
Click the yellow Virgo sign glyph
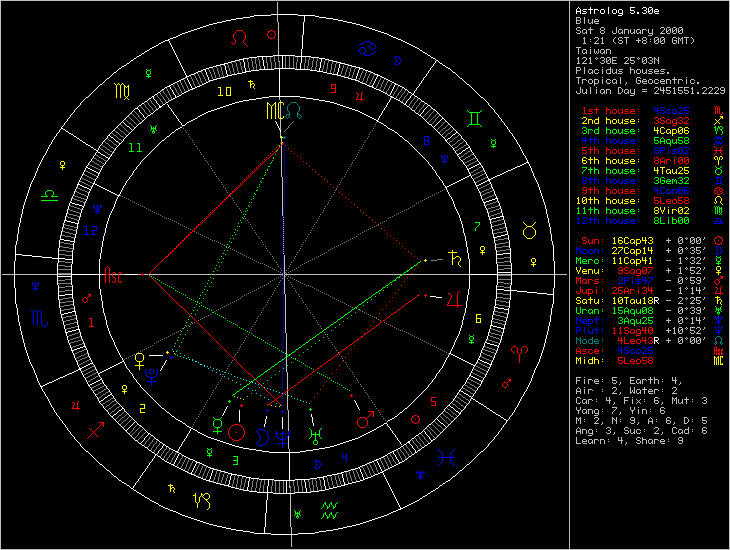pos(121,91)
